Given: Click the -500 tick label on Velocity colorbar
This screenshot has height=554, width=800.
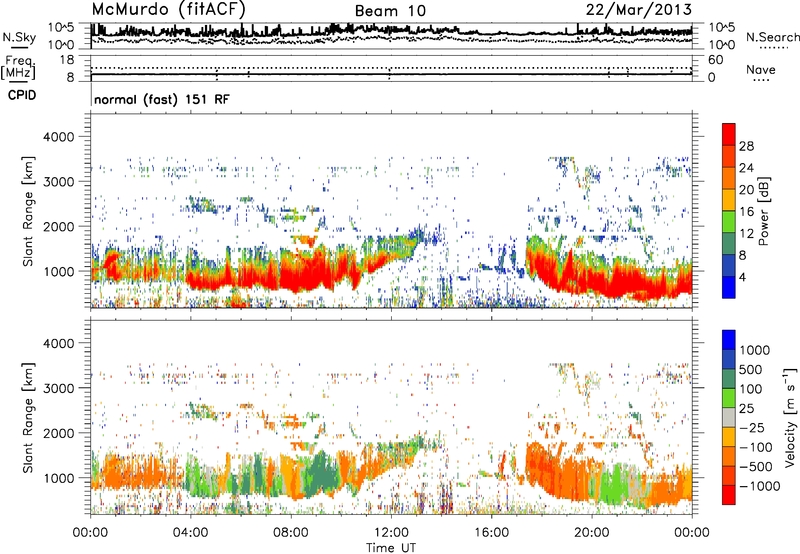Looking at the screenshot, I should pos(756,466).
